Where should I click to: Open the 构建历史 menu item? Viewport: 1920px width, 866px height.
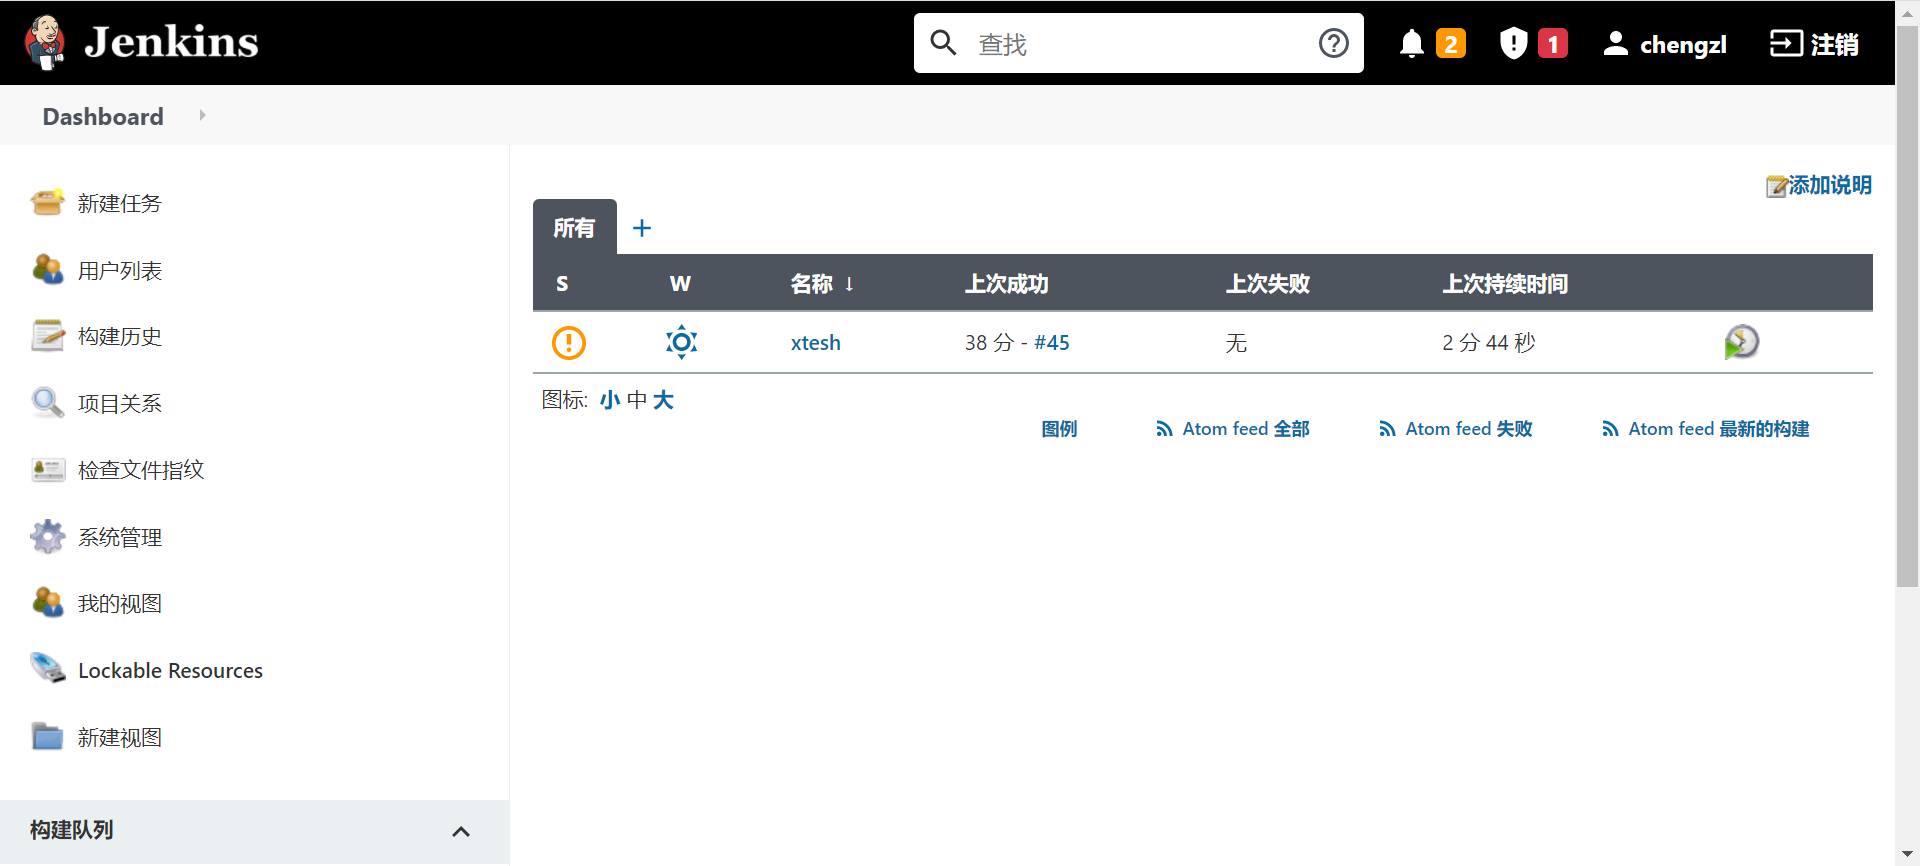point(120,336)
